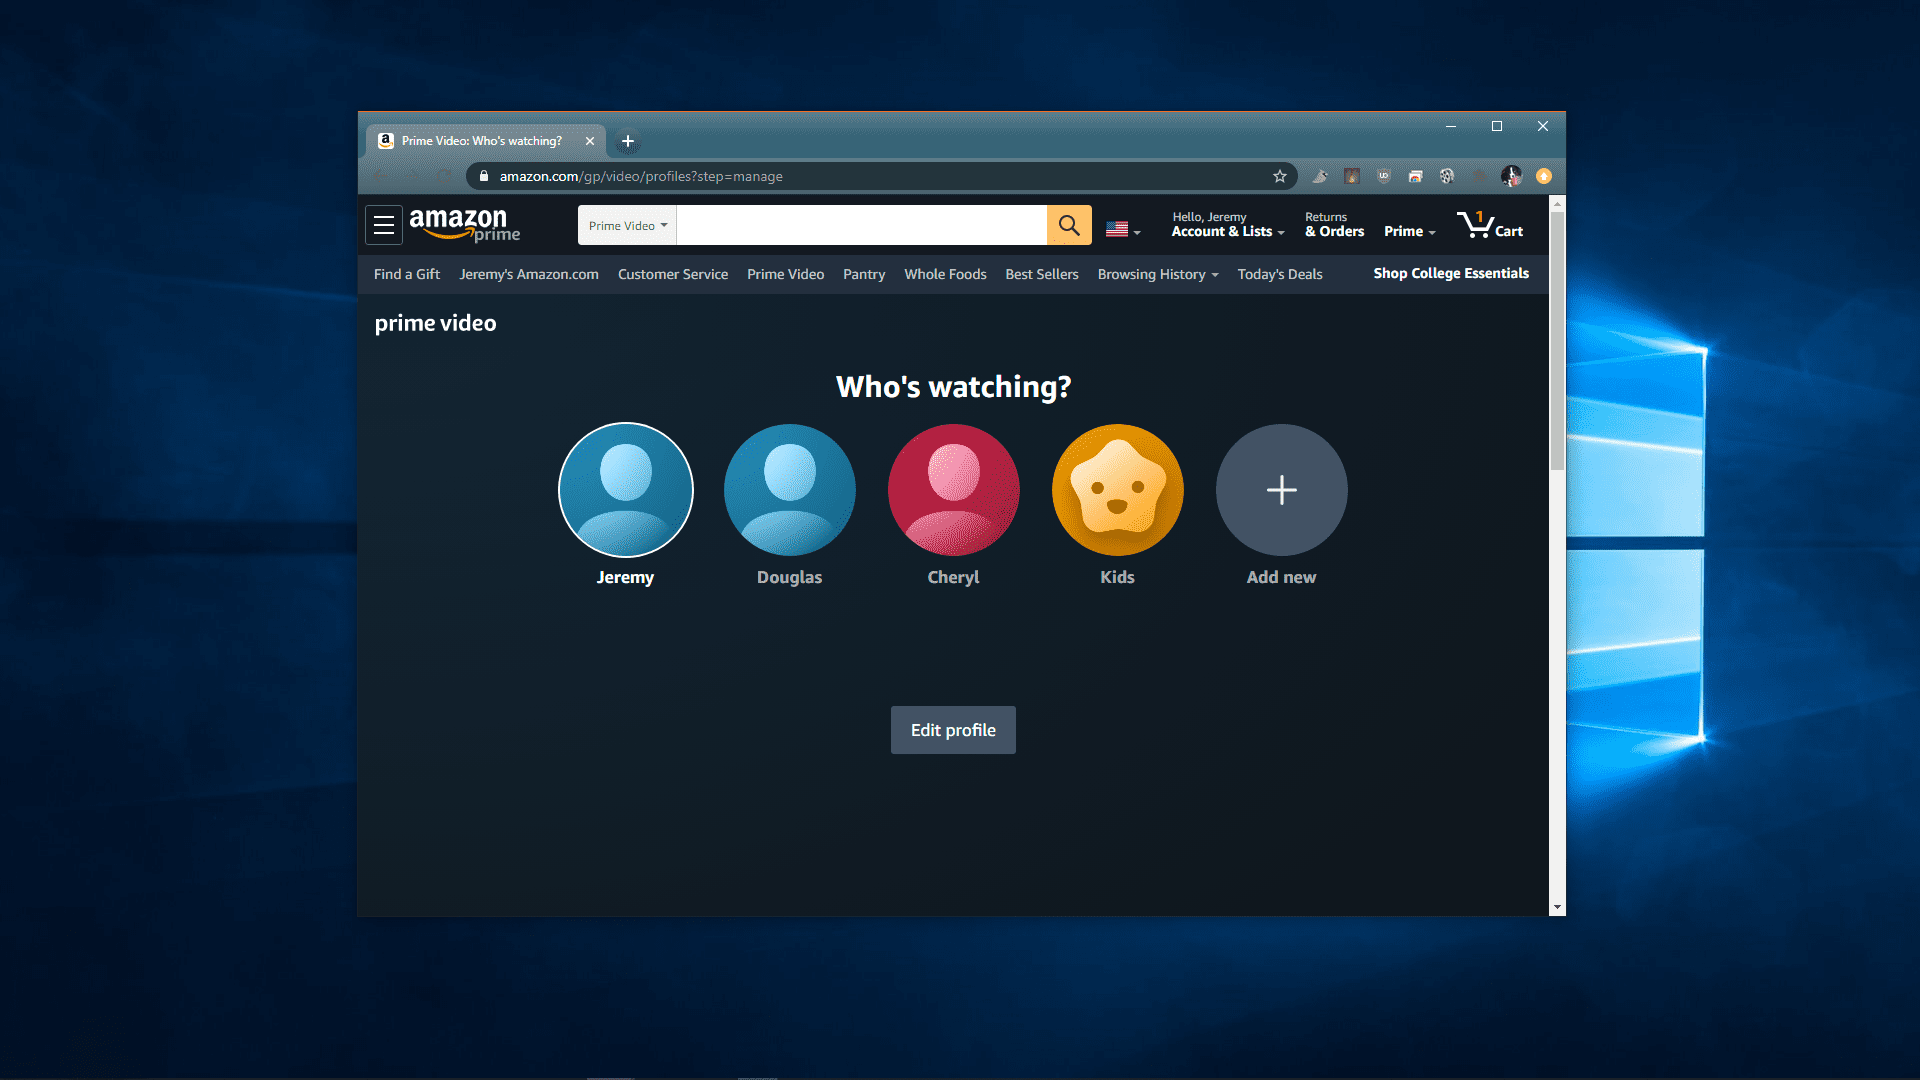Open the Pantry link
Image resolution: width=1920 pixels, height=1080 pixels.
(864, 274)
